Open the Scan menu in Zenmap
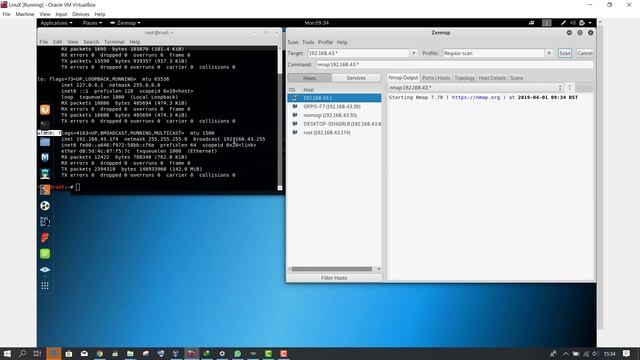The image size is (640, 360). [293, 42]
